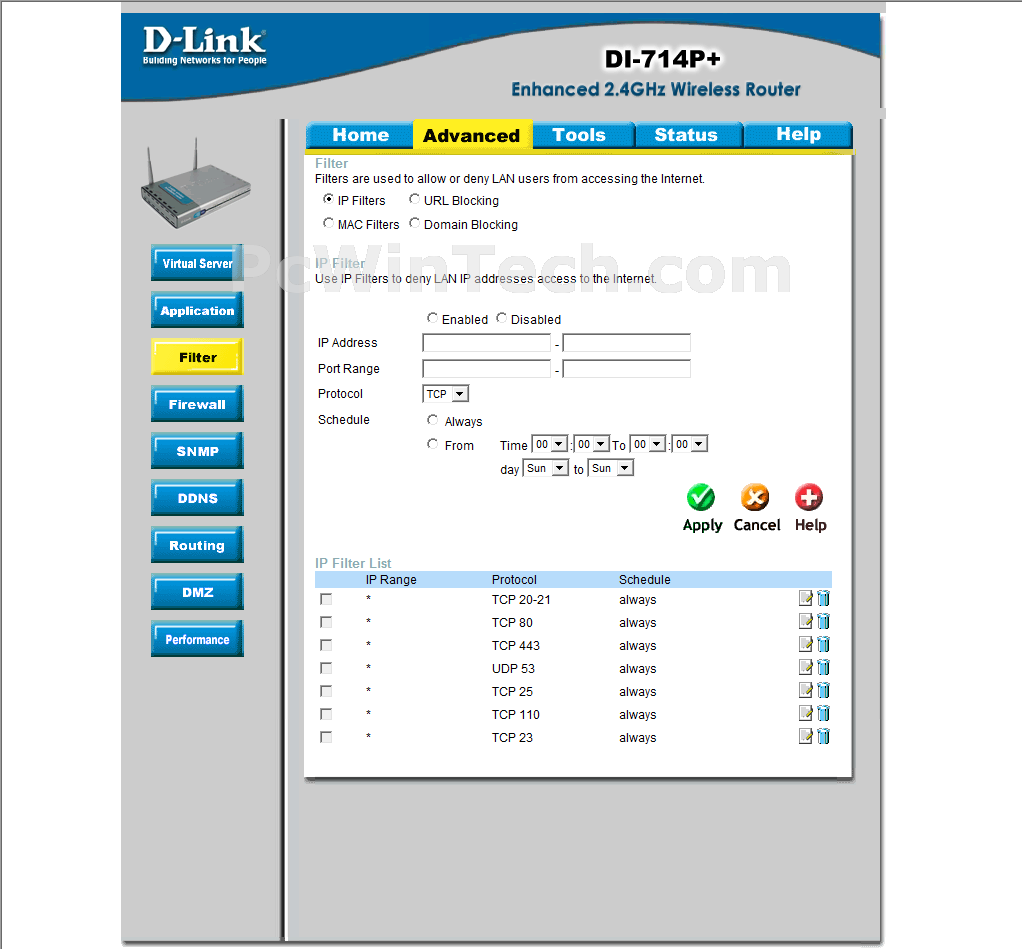Open the start minute time dropdown

(592, 444)
